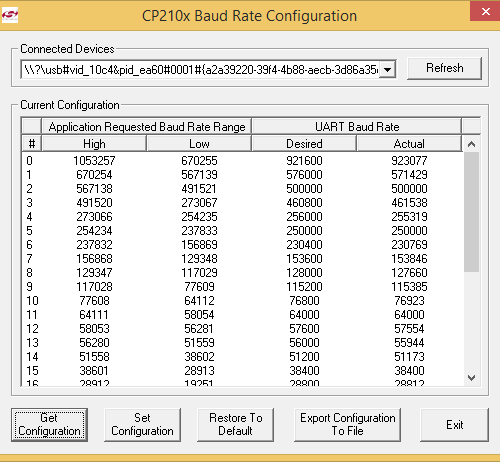500x462 pixels.
Task: Select Low value 58054
Action: pos(199,315)
